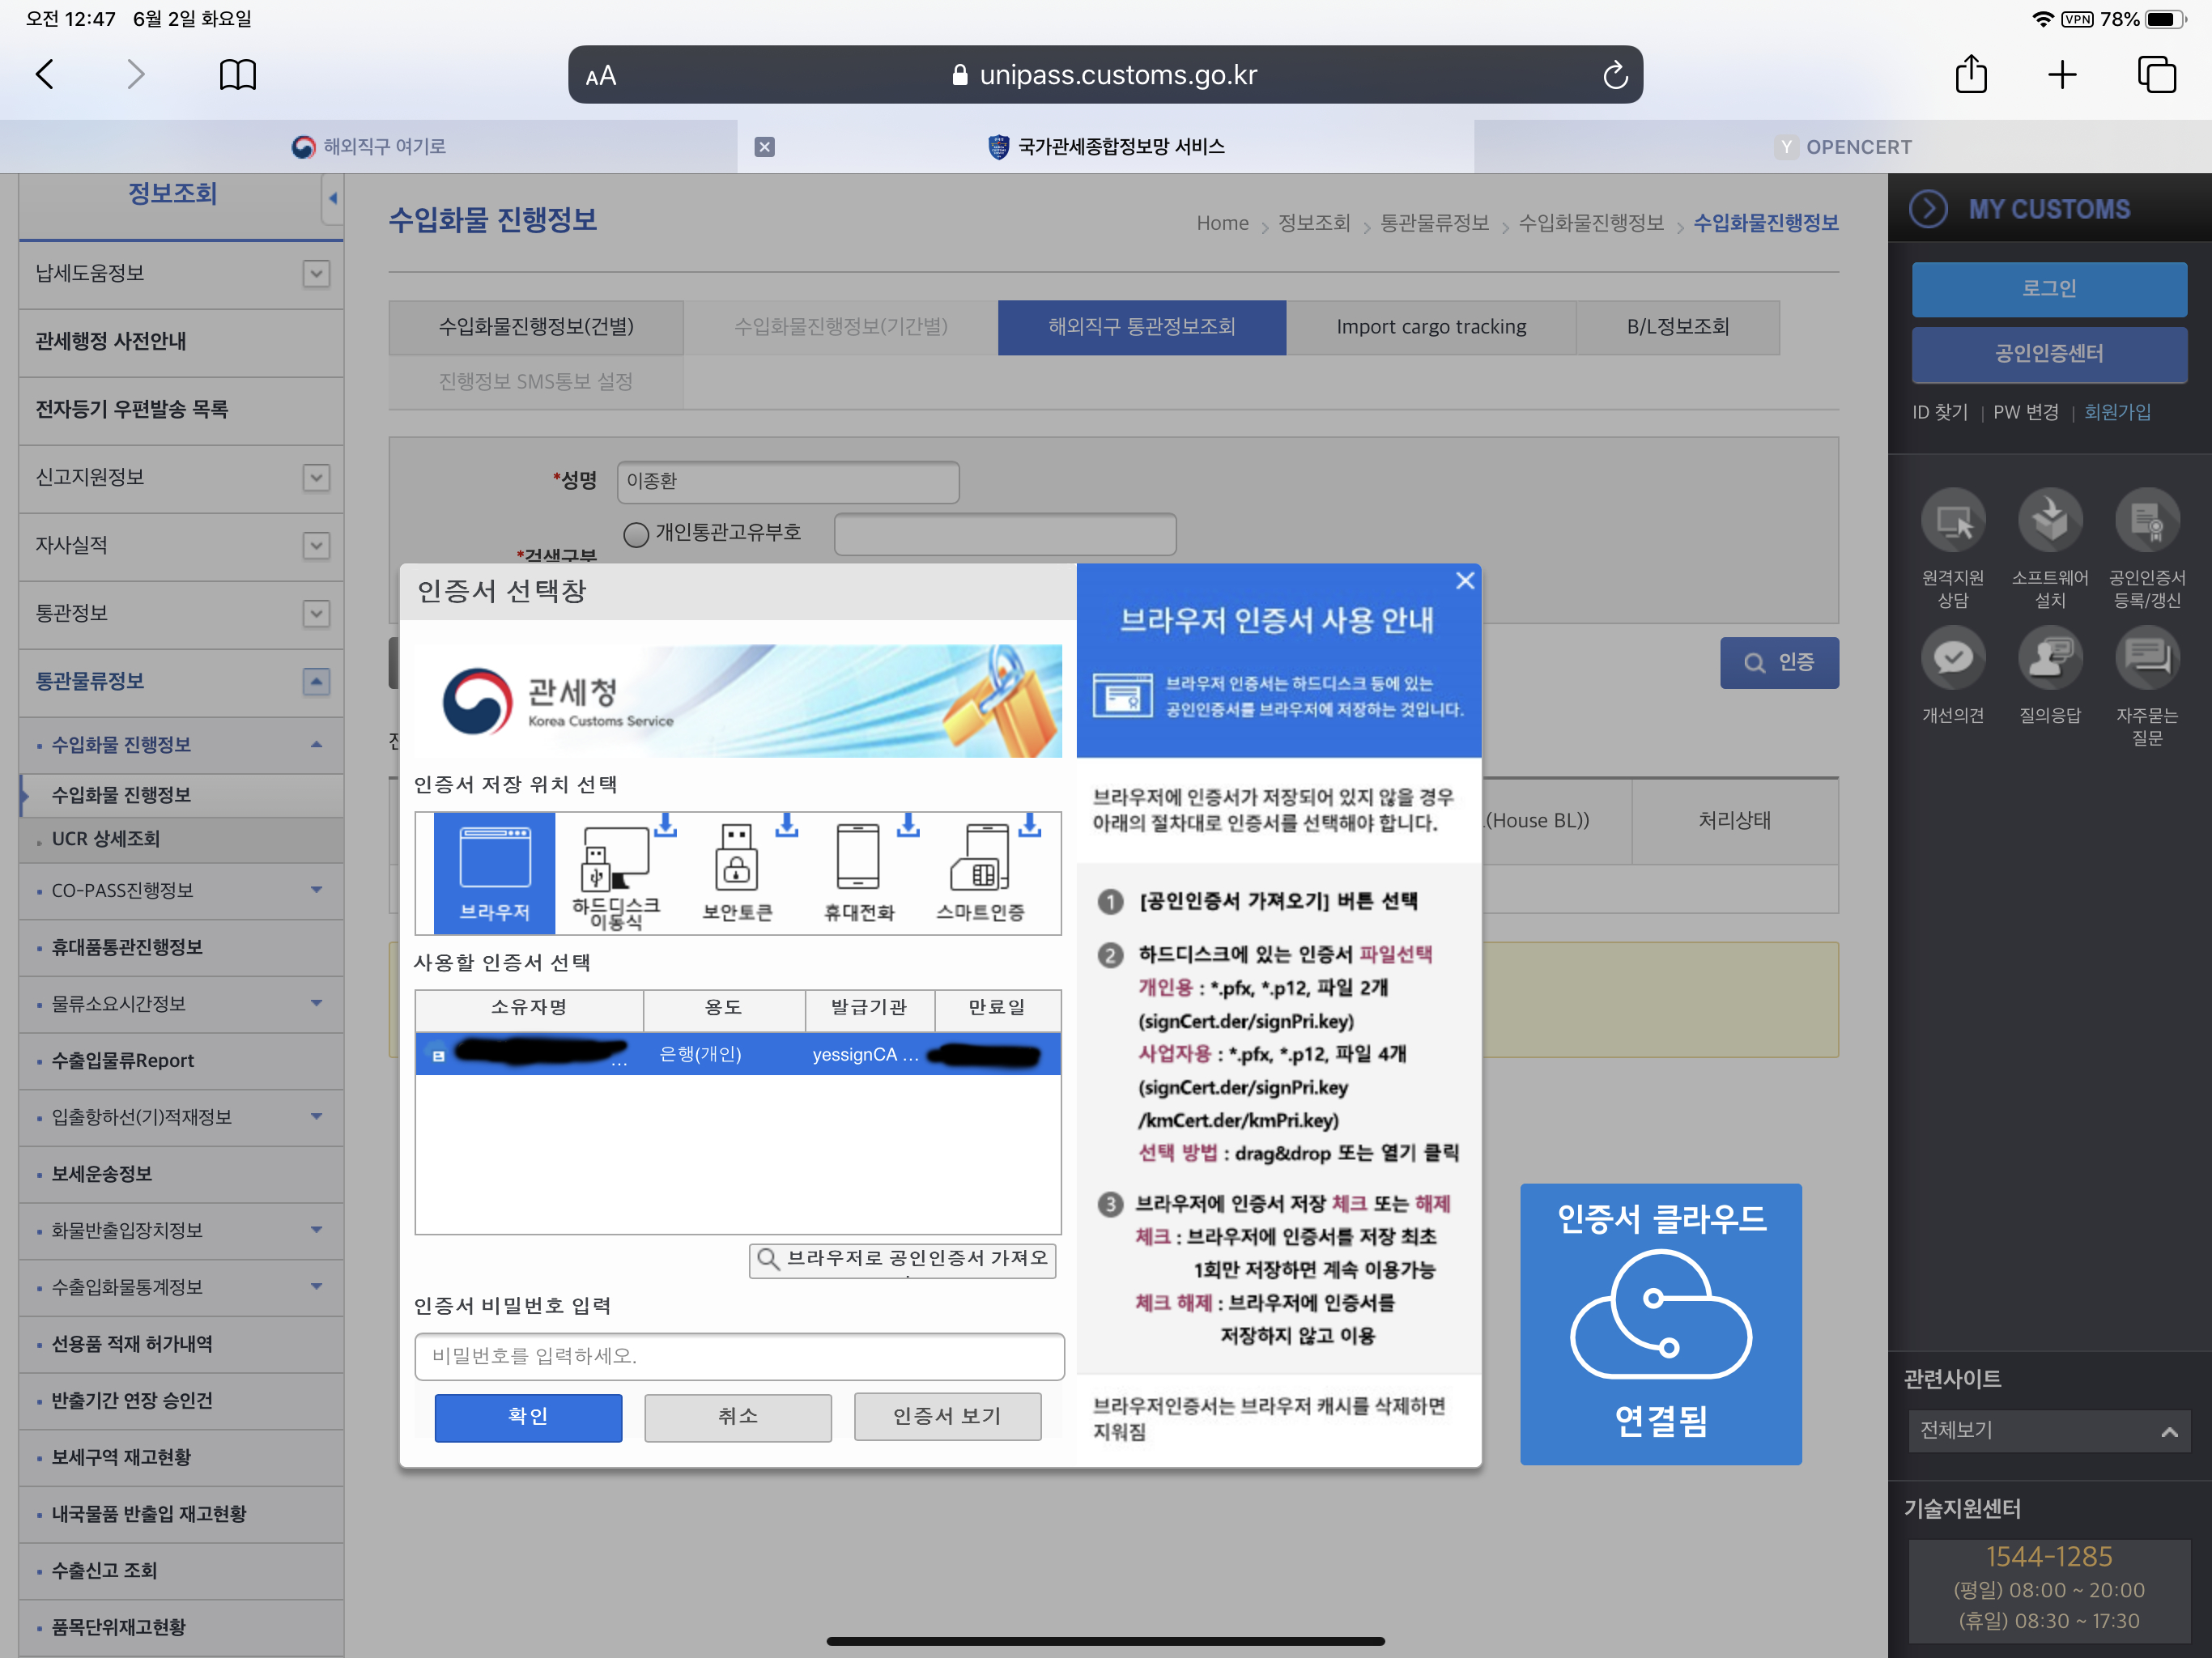This screenshot has height=1658, width=2212.
Task: Switch to the Import cargo tracking tab
Action: point(1430,327)
